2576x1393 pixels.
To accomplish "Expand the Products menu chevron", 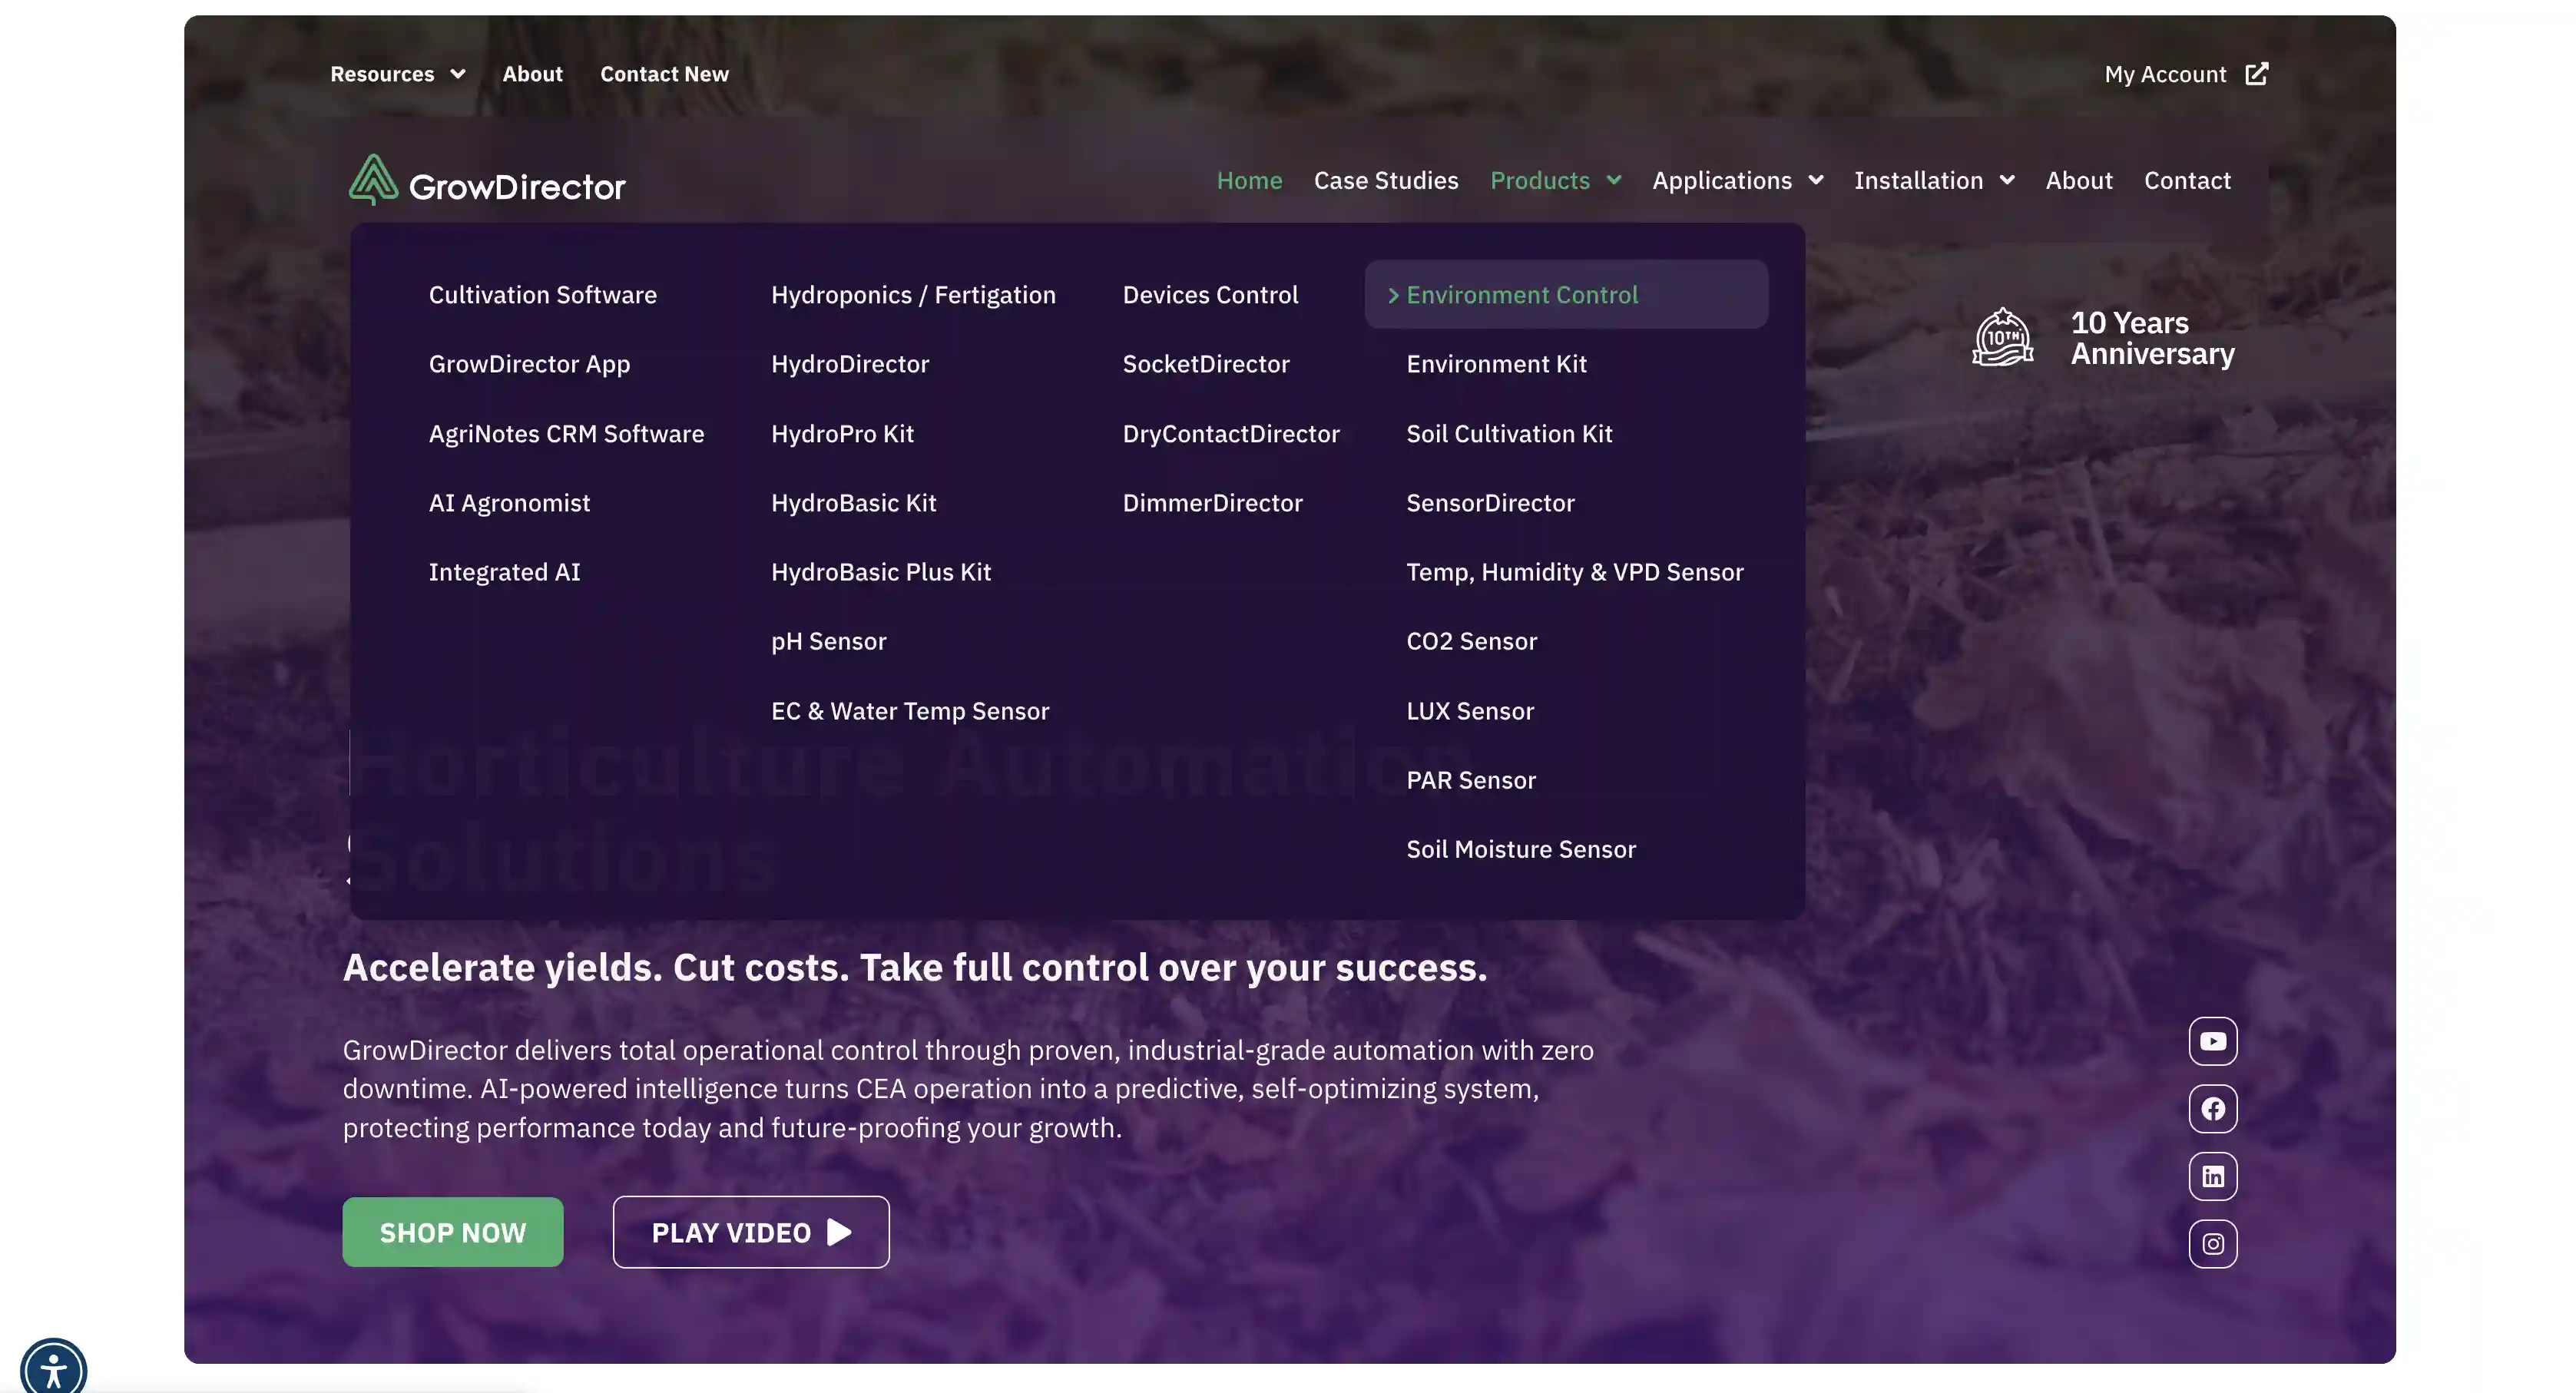I will click(1613, 180).
